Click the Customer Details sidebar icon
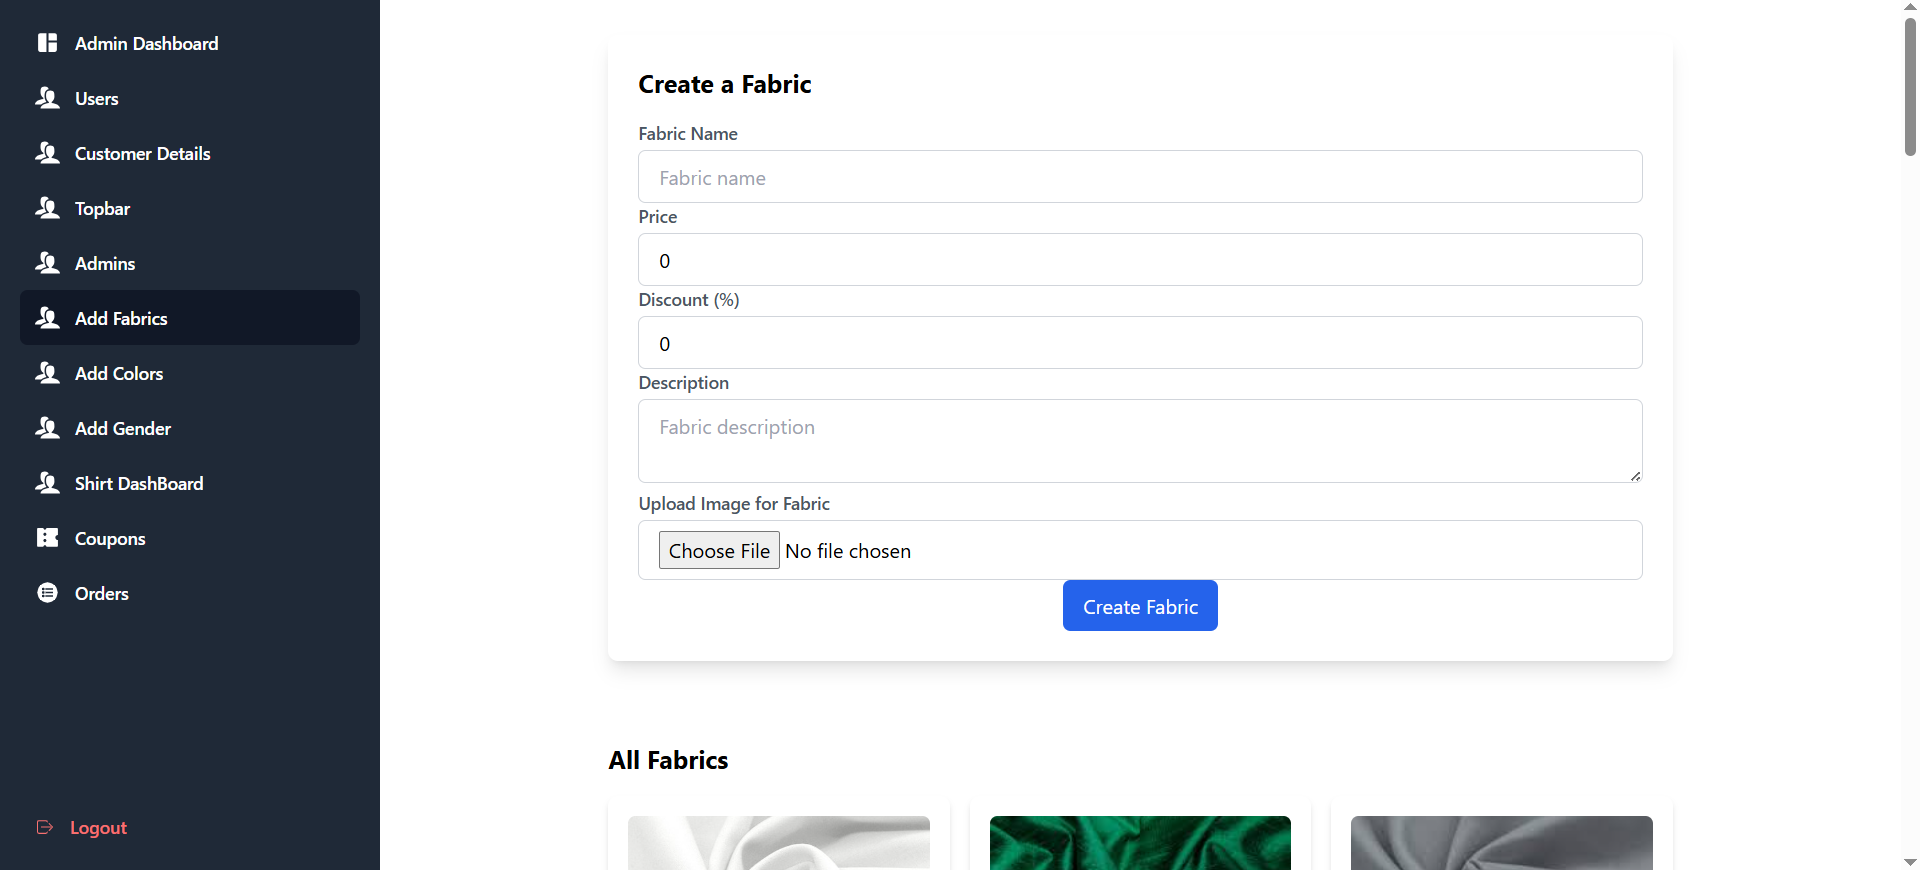Screen dimensions: 1920x870 click(47, 153)
